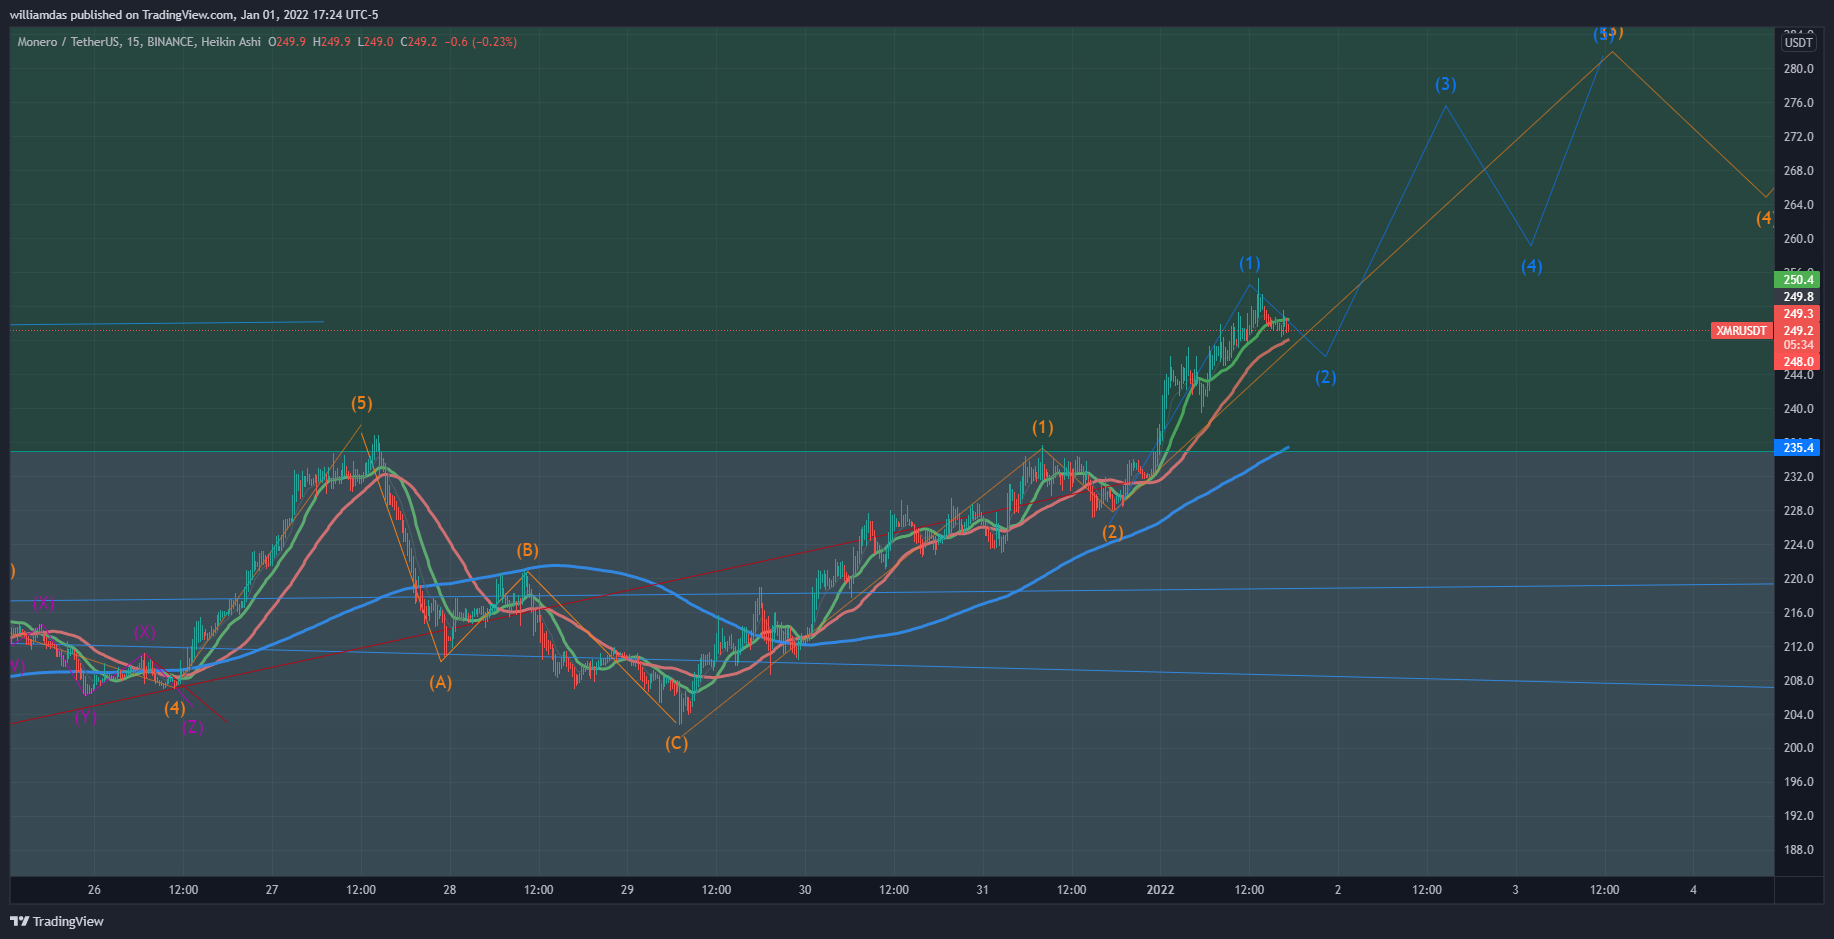Select the purple (Z) wave label
The width and height of the screenshot is (1834, 939).
pyautogui.click(x=193, y=727)
